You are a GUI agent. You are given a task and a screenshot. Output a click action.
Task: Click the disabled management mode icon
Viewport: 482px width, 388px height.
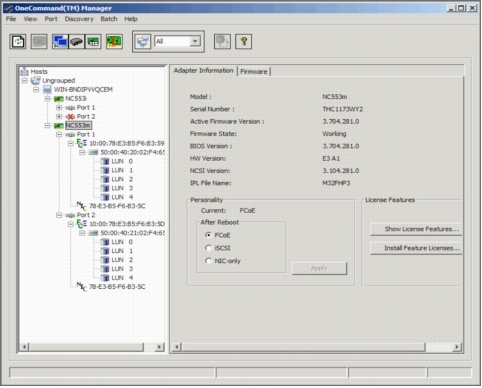point(222,42)
